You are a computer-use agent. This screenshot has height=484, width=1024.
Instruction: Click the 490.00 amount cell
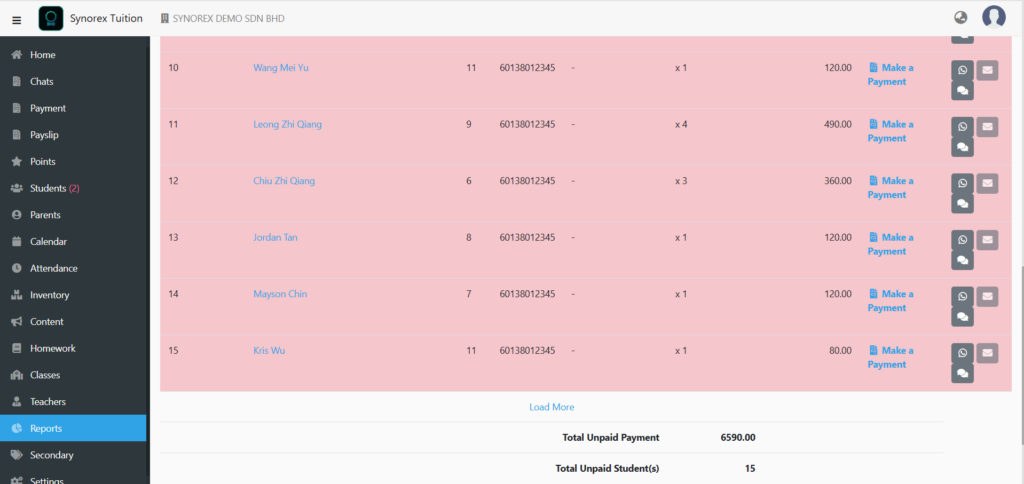coord(838,124)
